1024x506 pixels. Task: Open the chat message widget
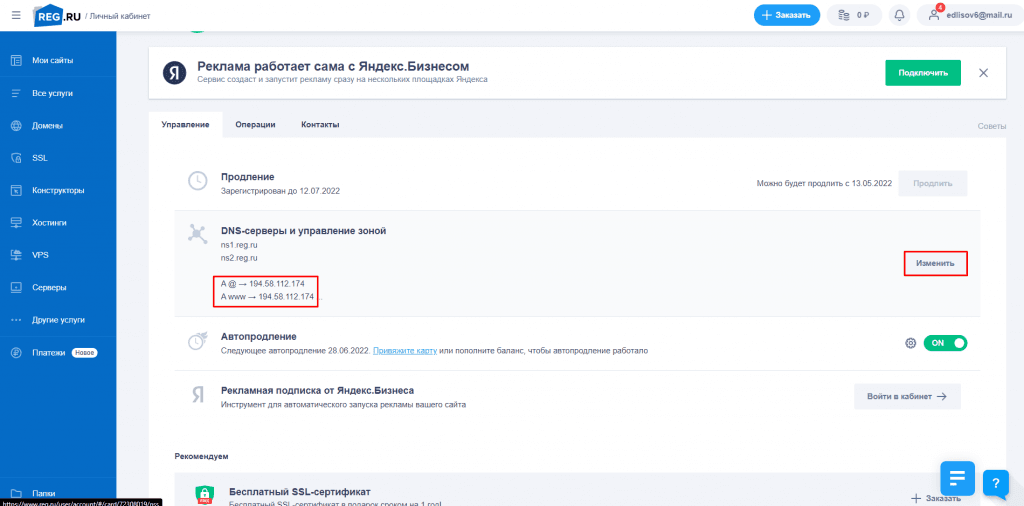(x=957, y=479)
